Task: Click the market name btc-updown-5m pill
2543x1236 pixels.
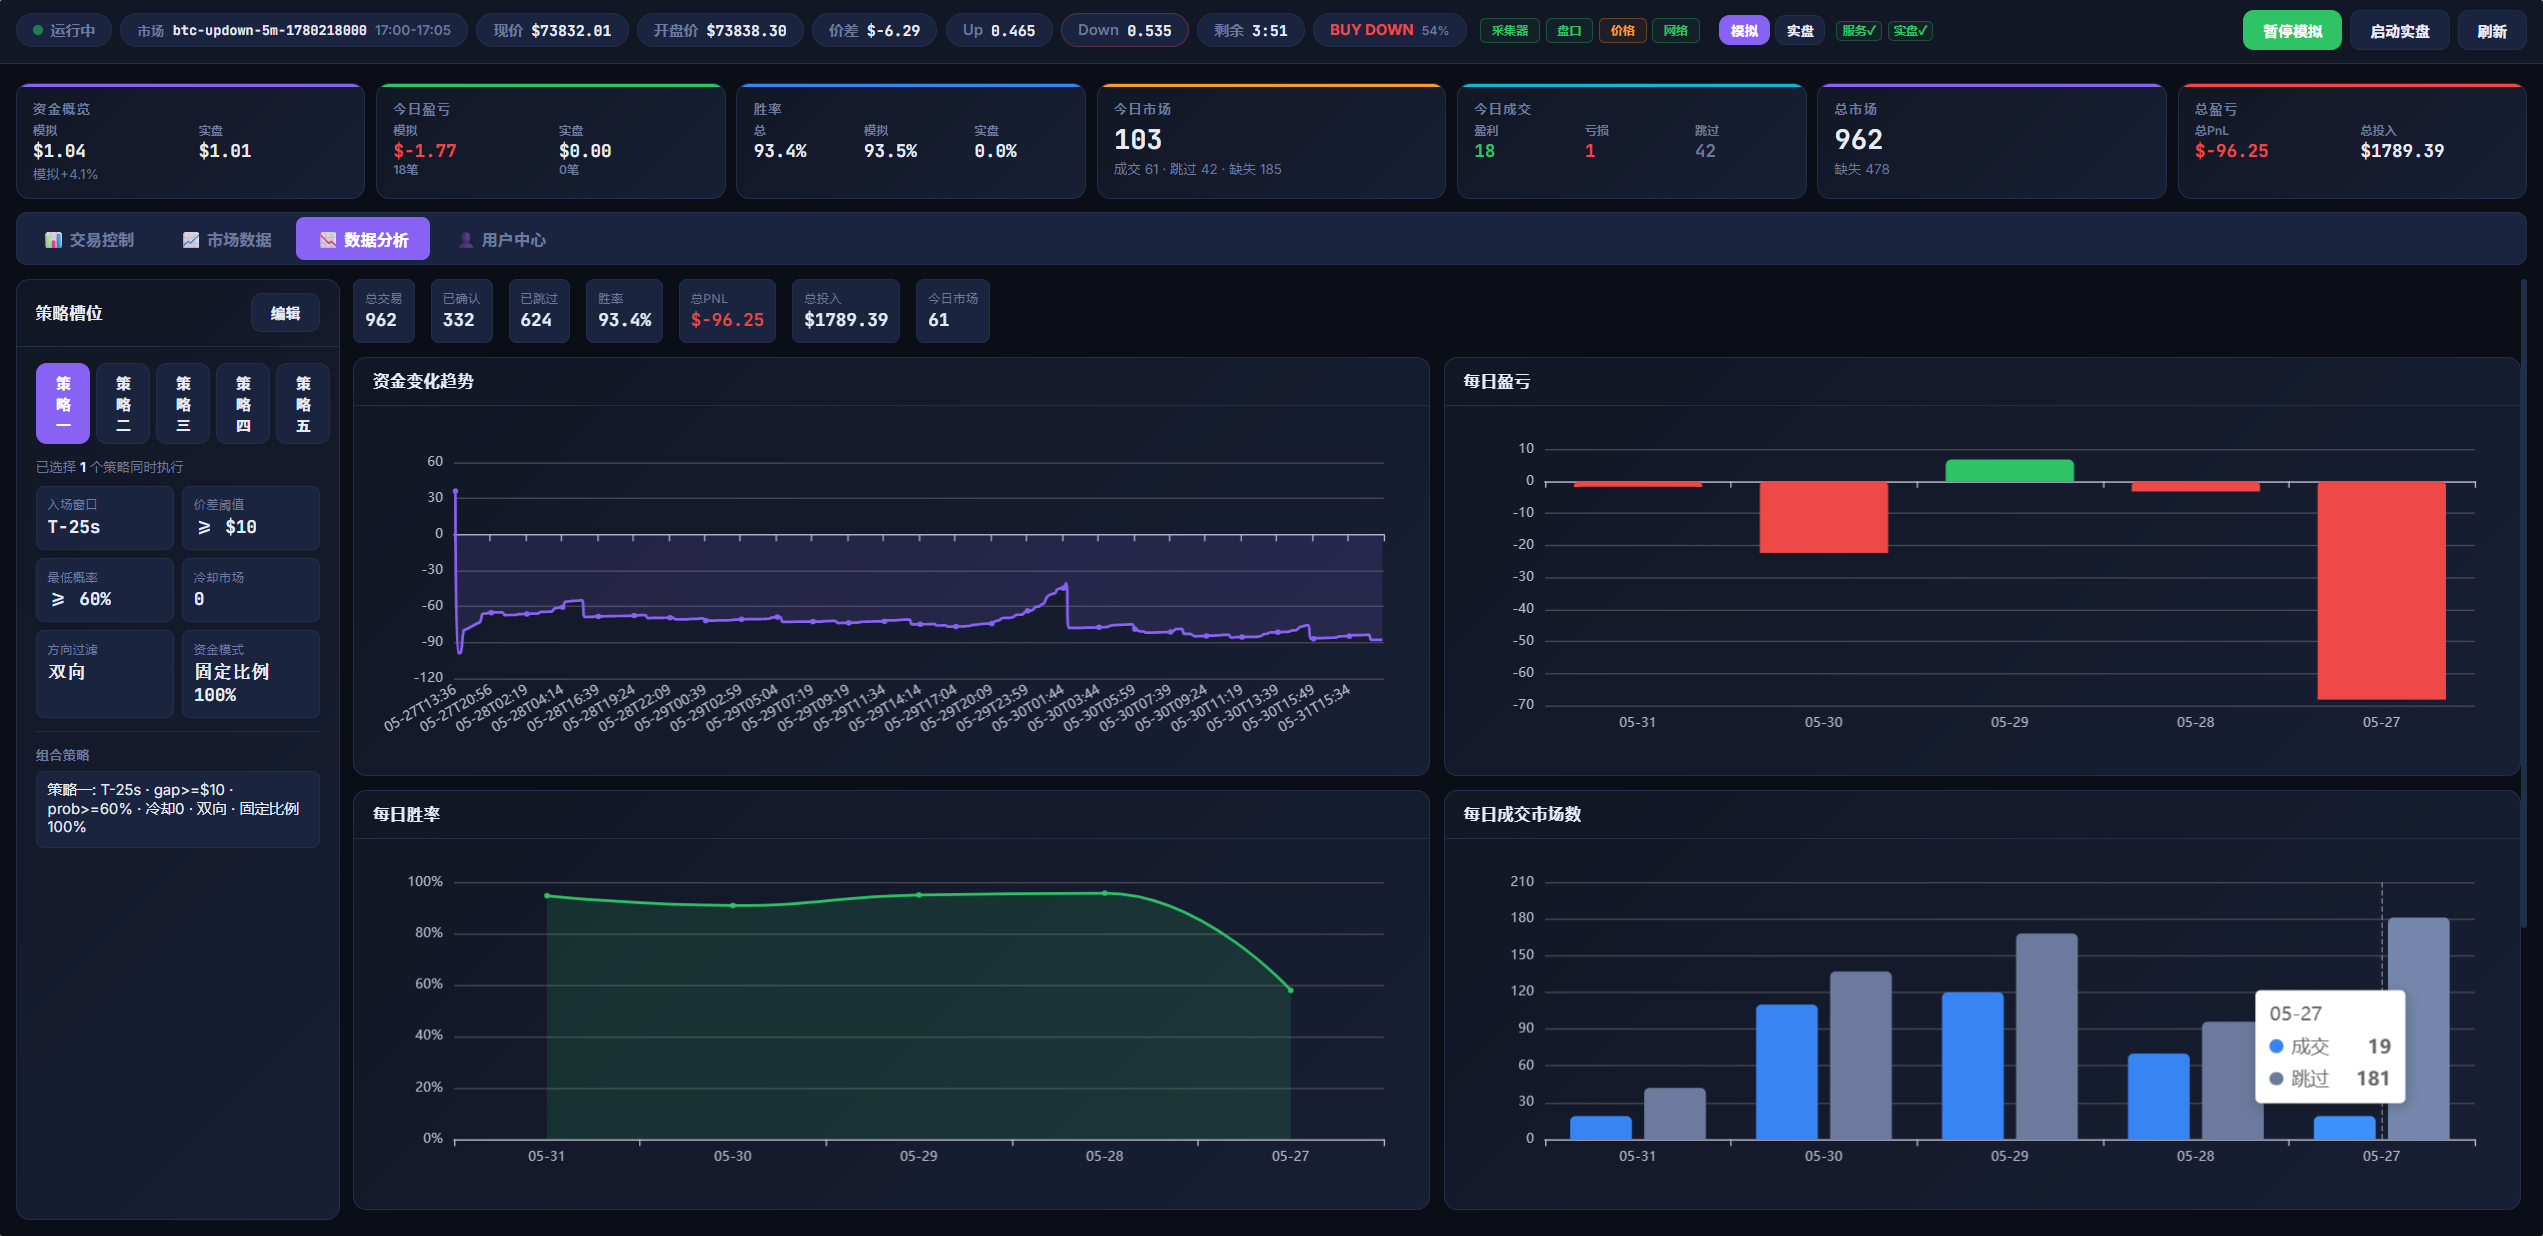Action: click(293, 31)
